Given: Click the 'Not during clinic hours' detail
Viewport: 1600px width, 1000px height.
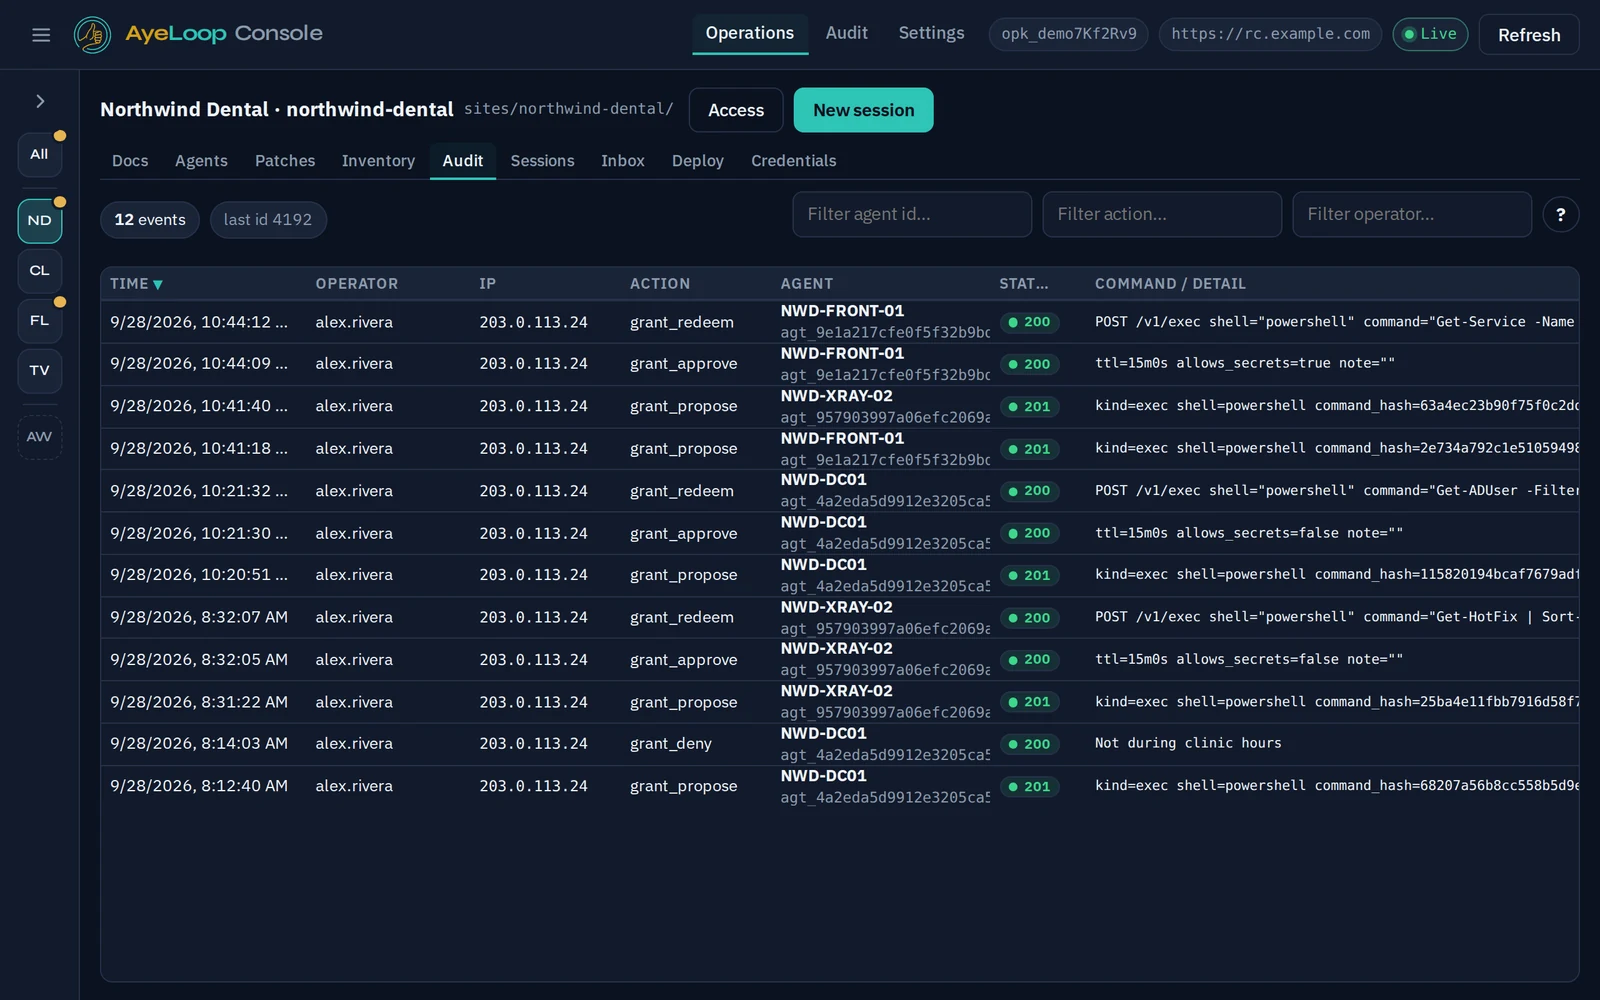Looking at the screenshot, I should point(1188,743).
